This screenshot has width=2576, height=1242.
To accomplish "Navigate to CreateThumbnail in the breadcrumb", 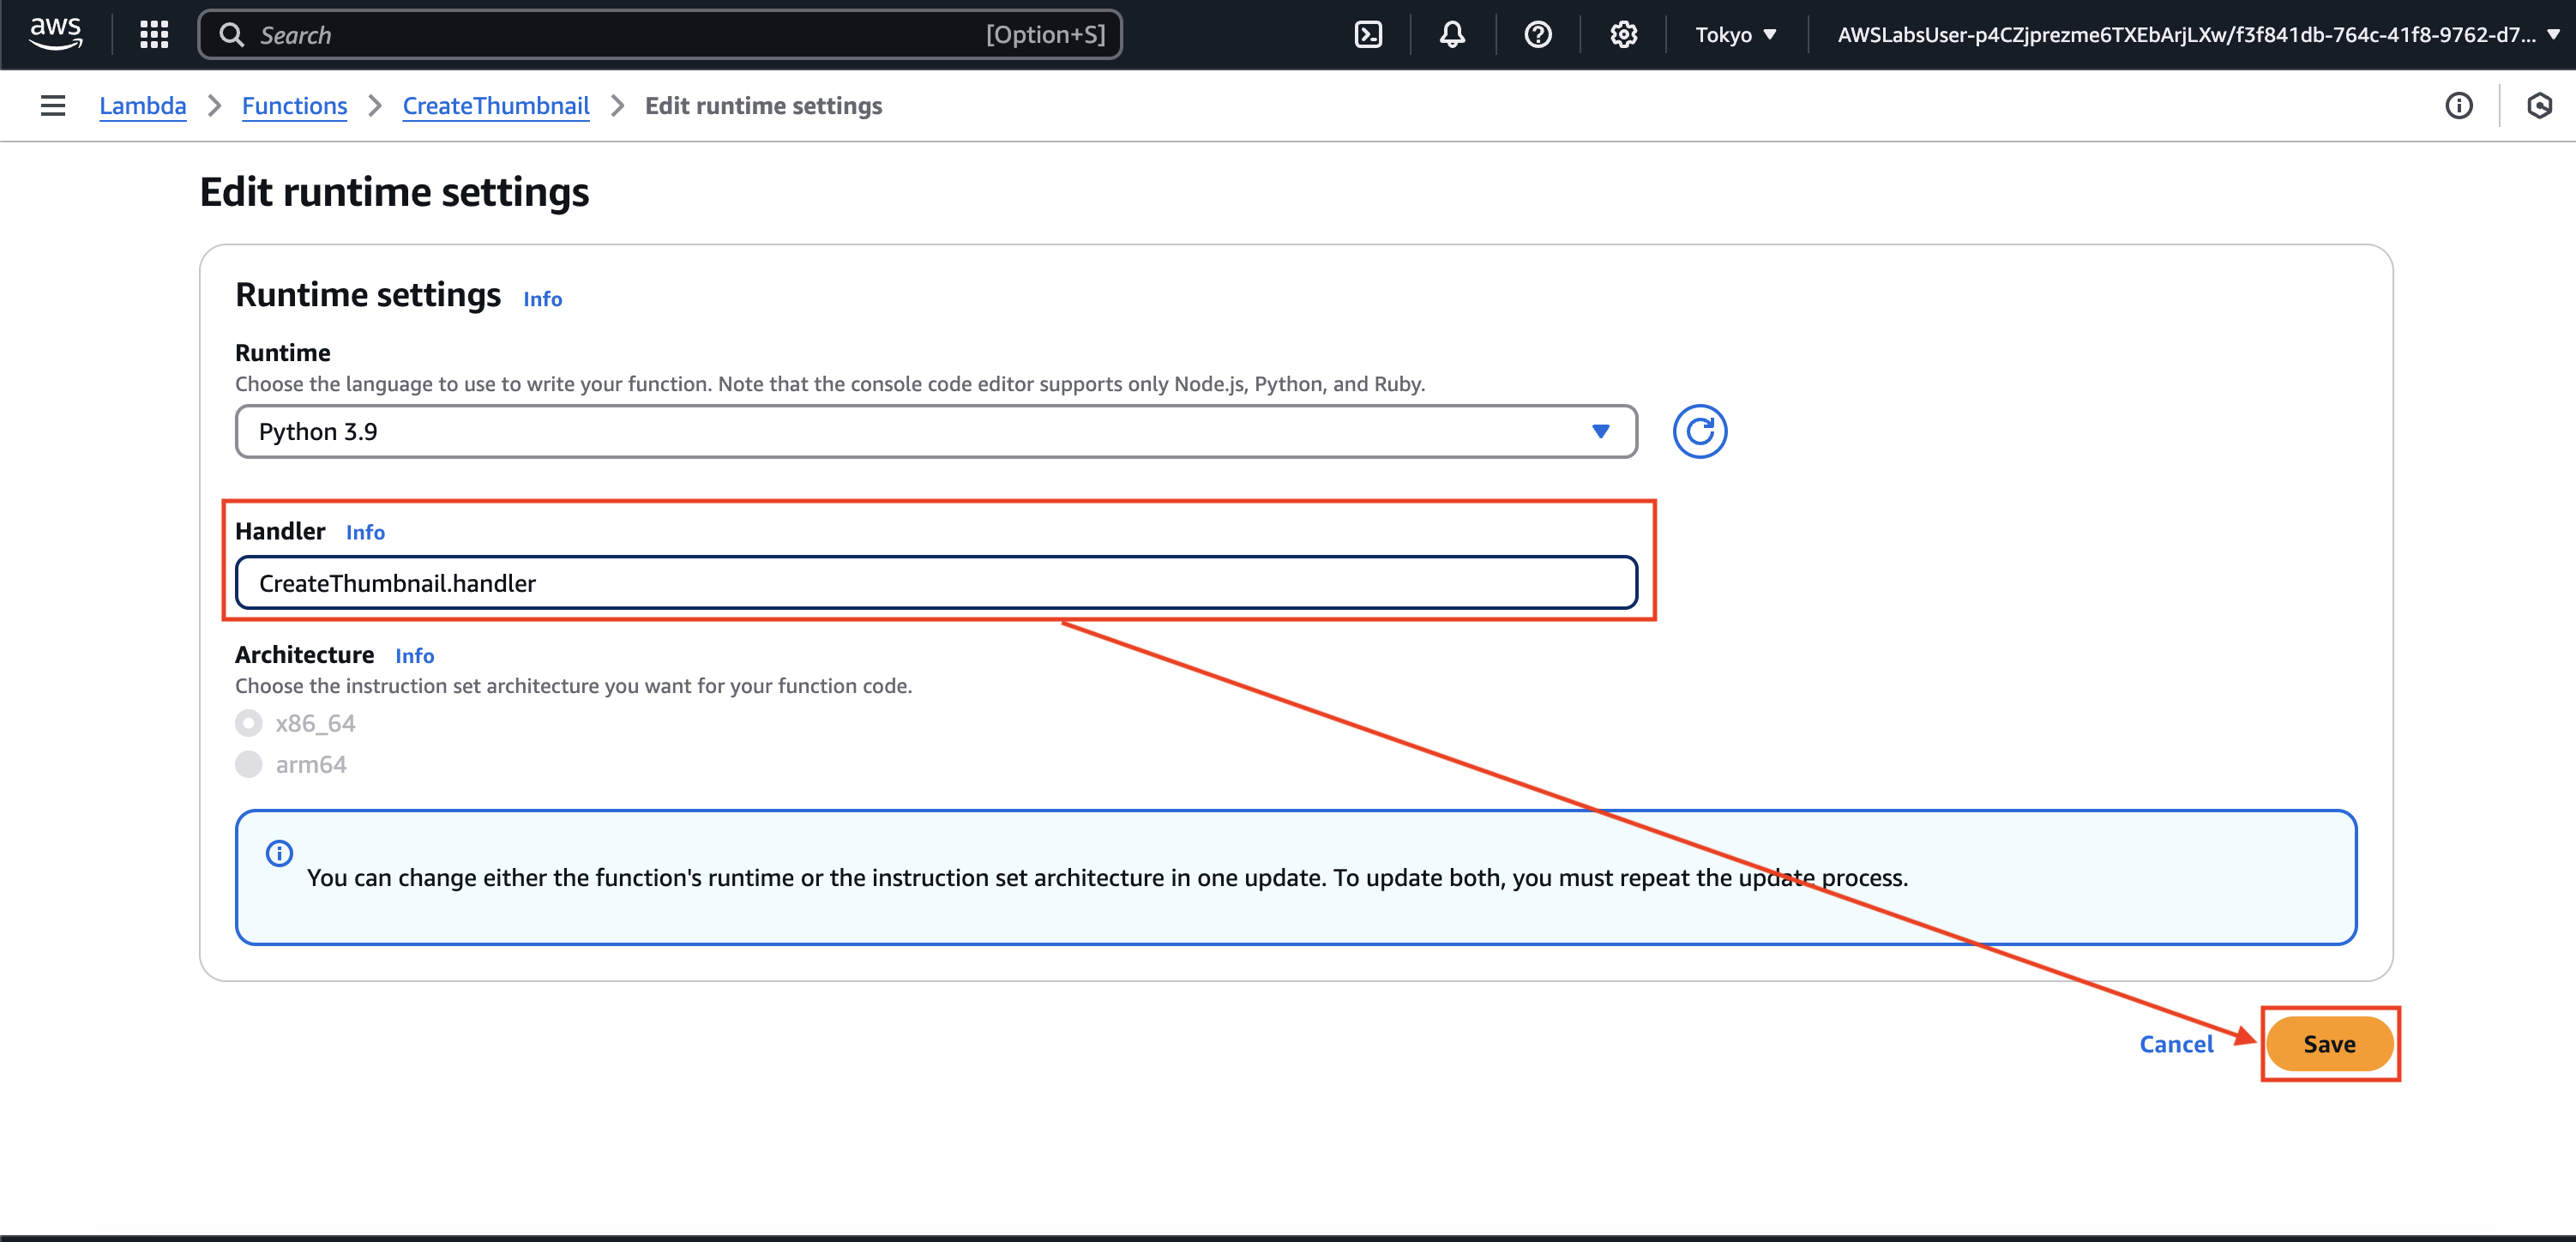I will tap(495, 106).
